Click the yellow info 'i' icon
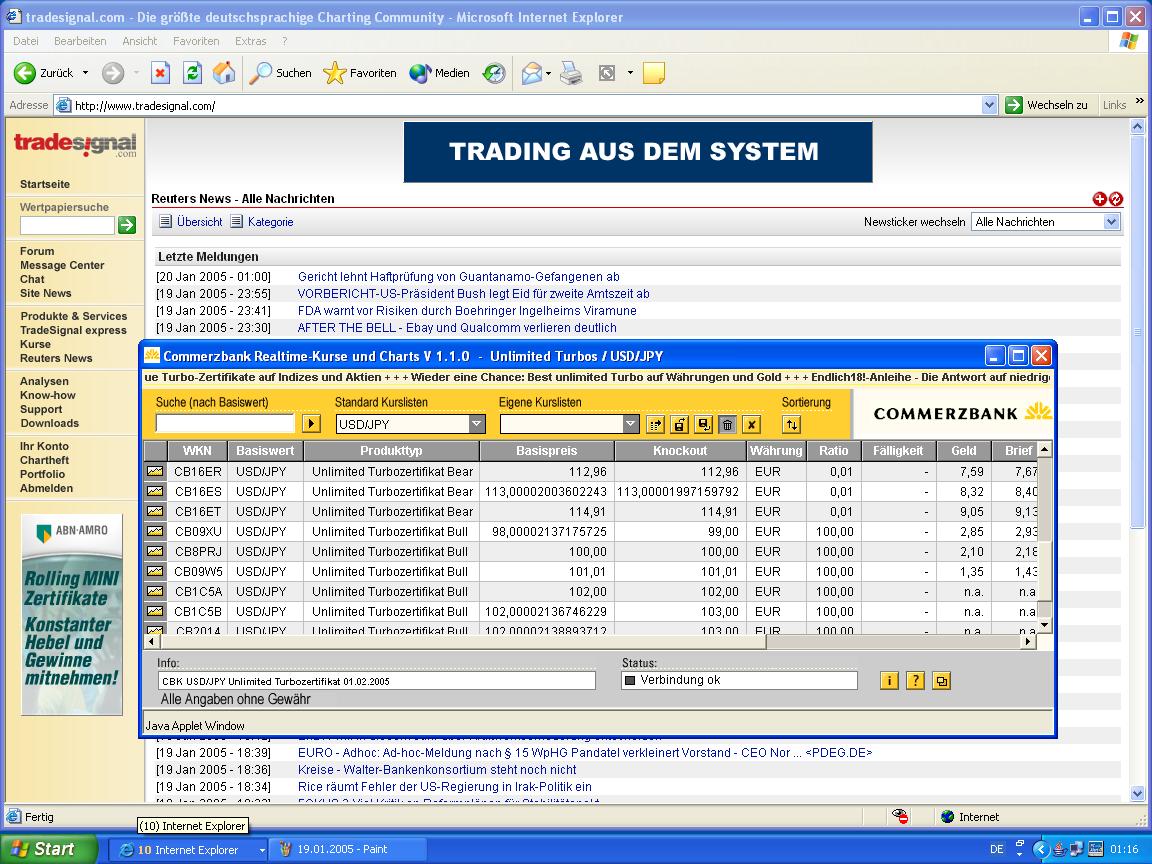The width and height of the screenshot is (1152, 864). click(x=888, y=681)
